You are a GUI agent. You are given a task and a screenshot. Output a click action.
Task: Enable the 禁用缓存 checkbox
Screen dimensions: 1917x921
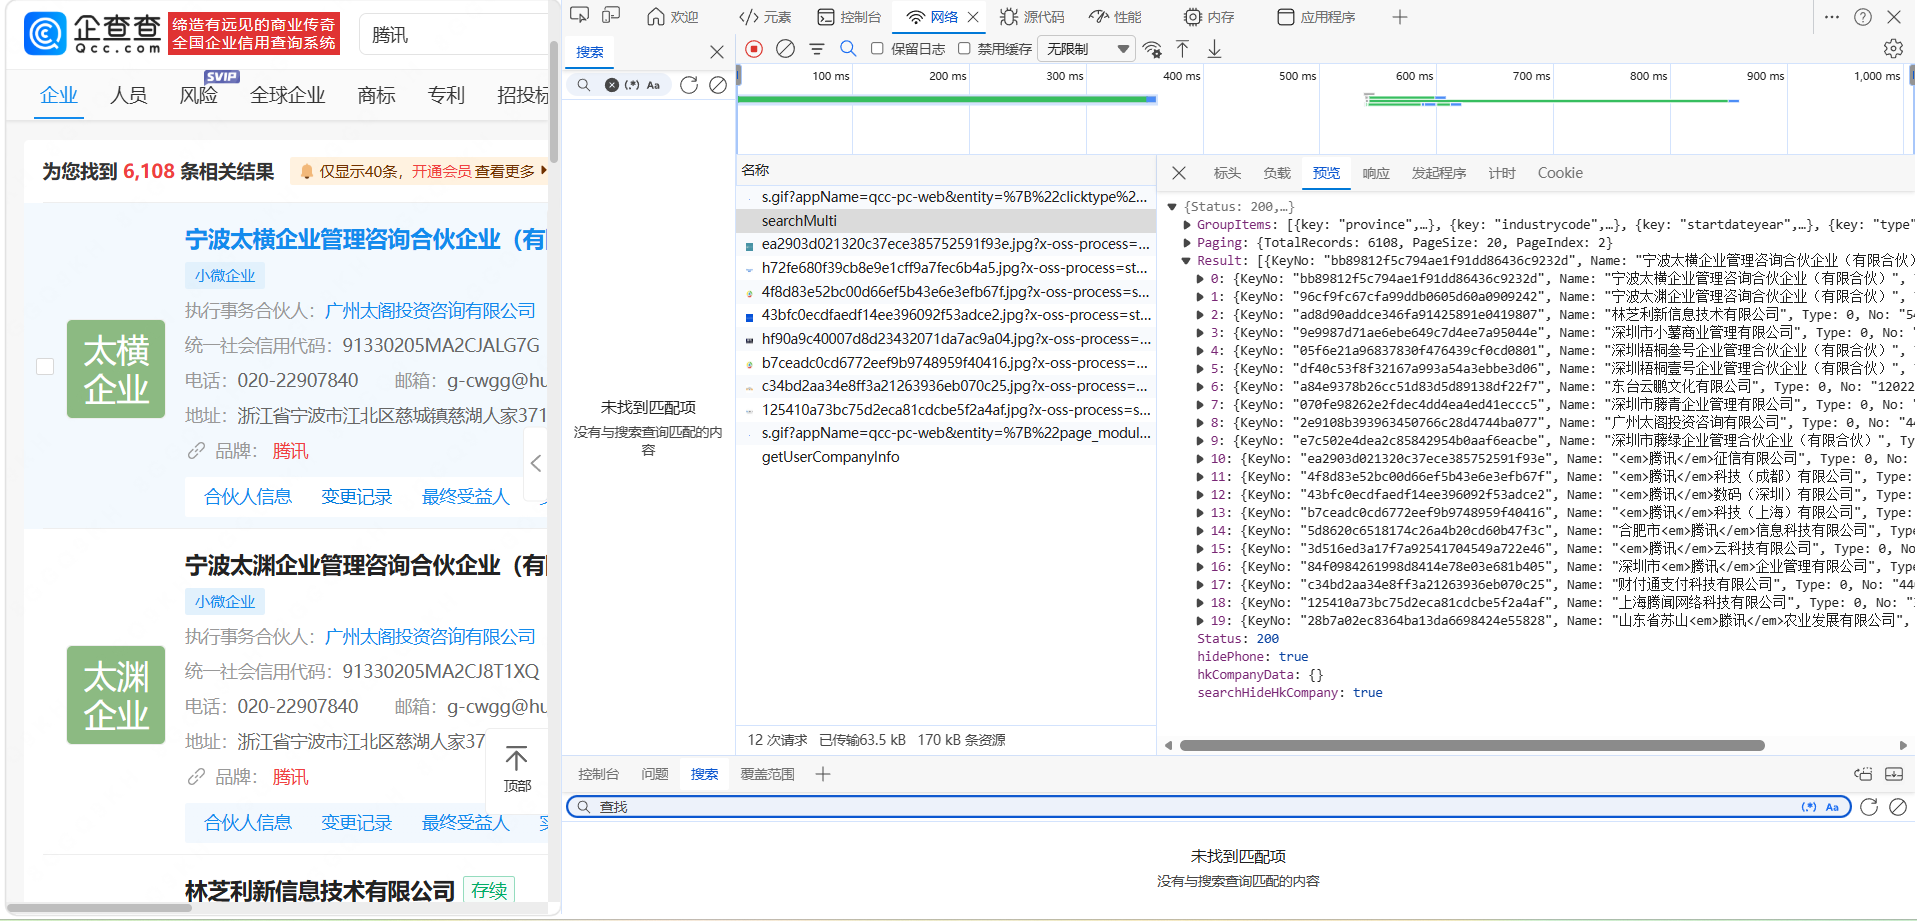964,49
